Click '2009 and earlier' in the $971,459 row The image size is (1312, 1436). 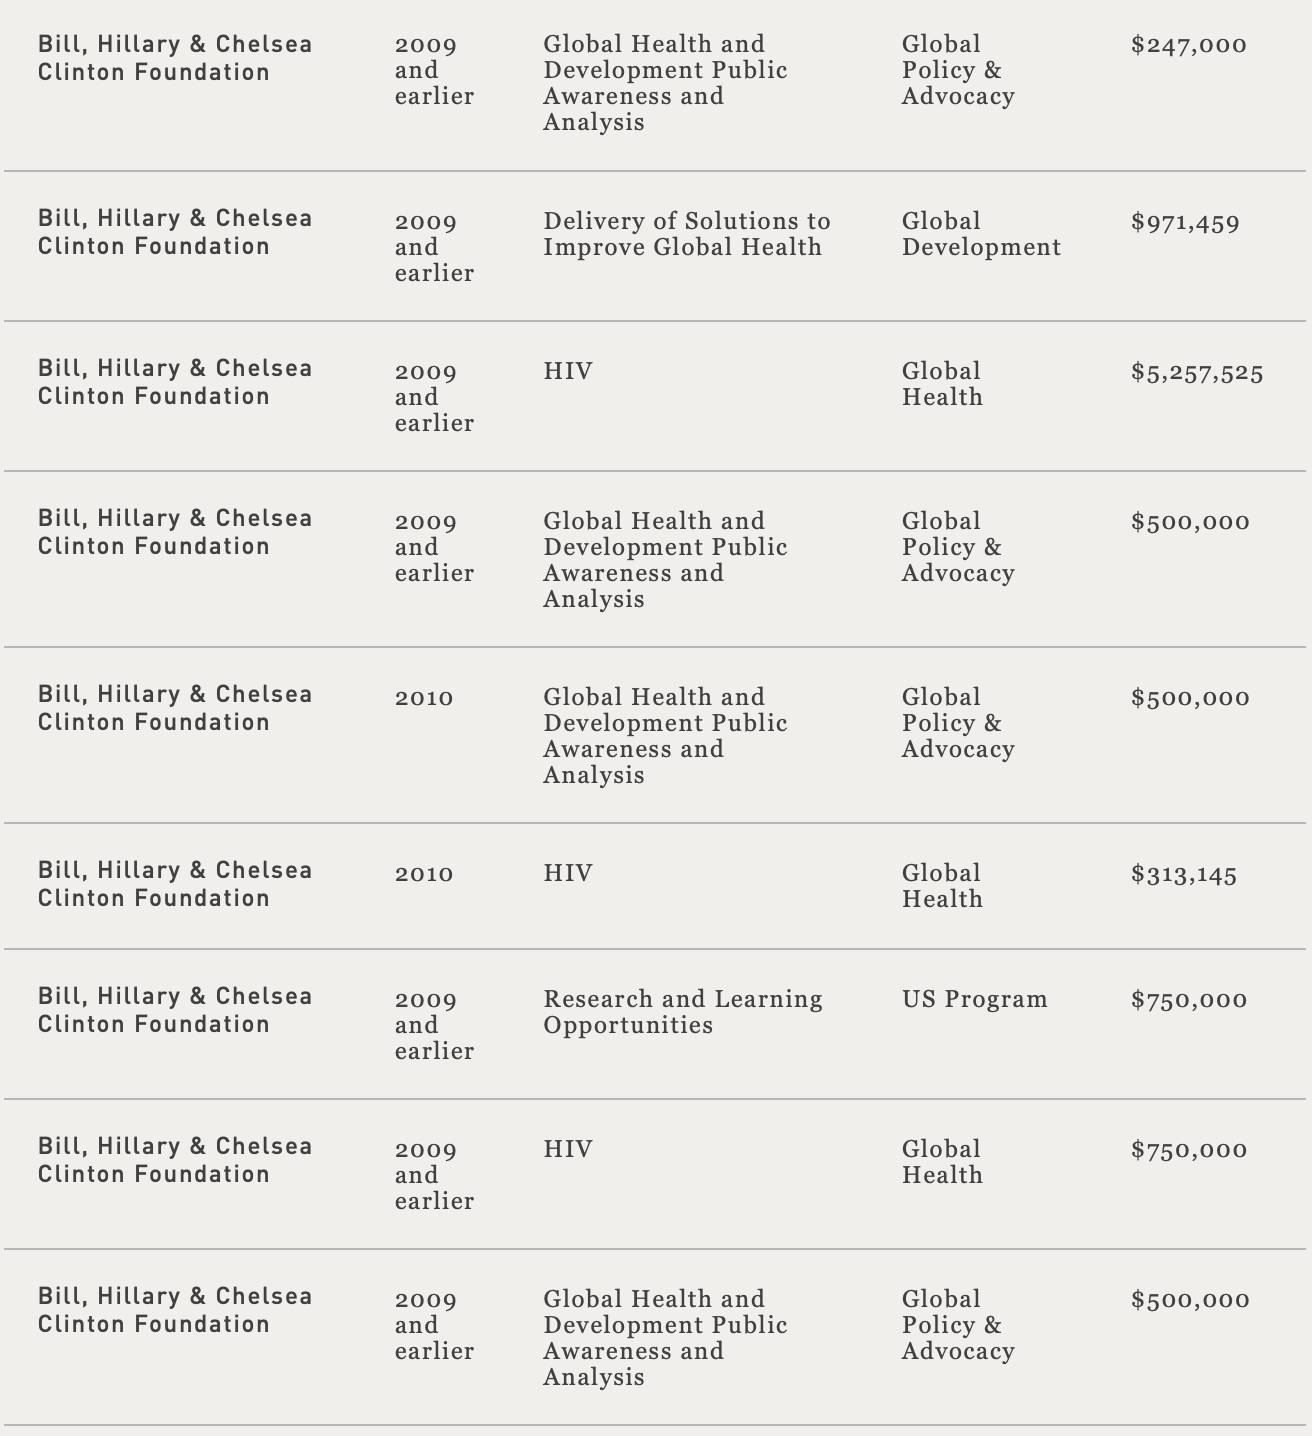[434, 247]
